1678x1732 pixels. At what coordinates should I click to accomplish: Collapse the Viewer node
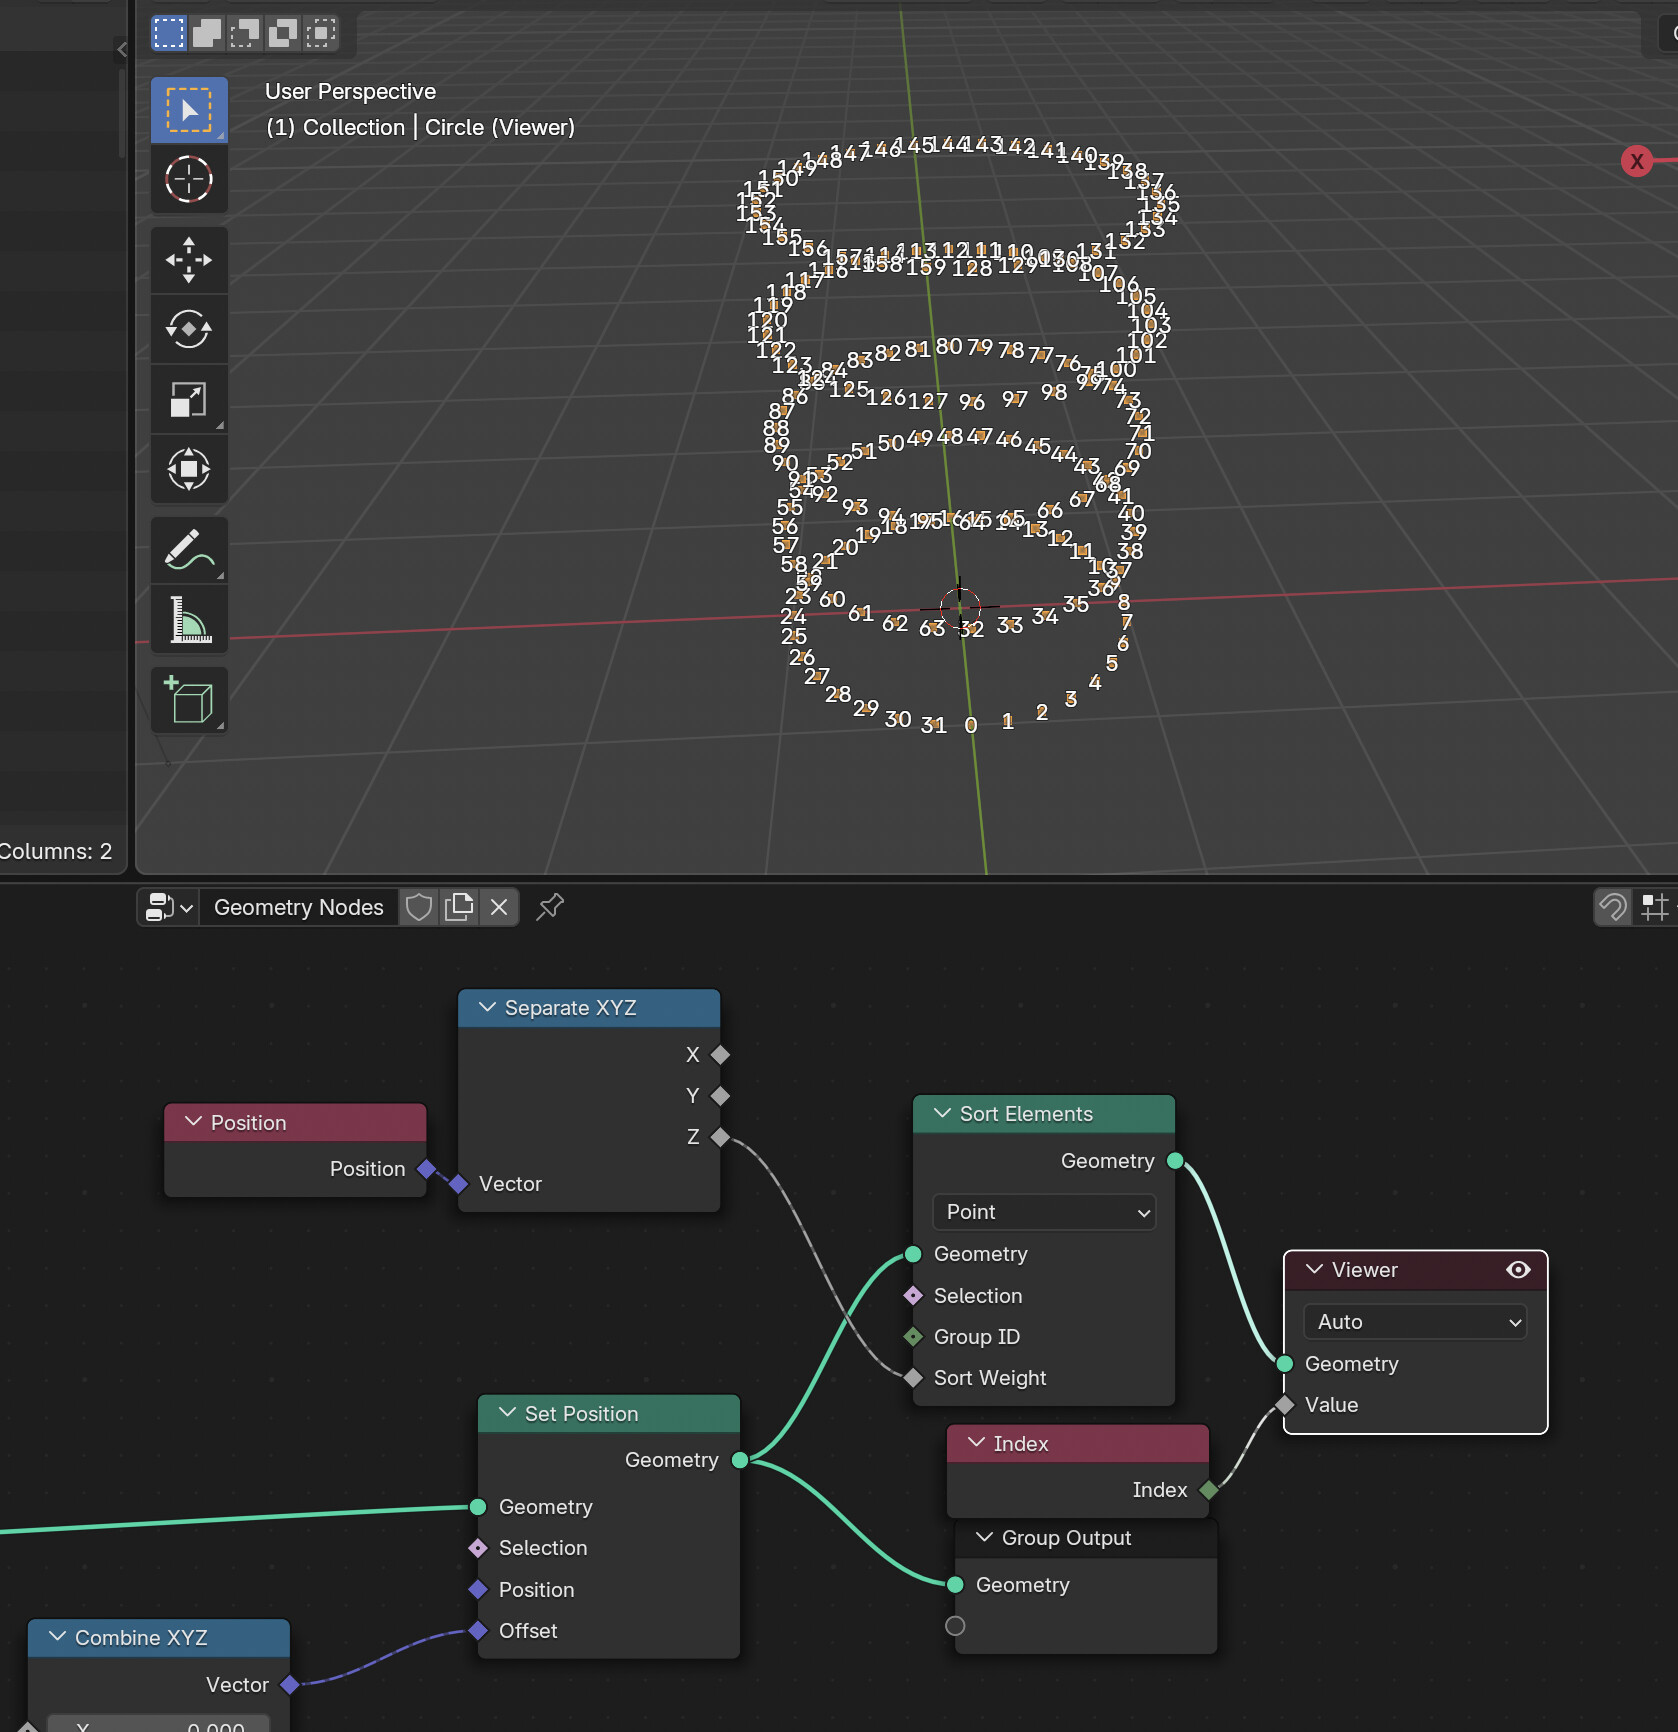point(1314,1269)
